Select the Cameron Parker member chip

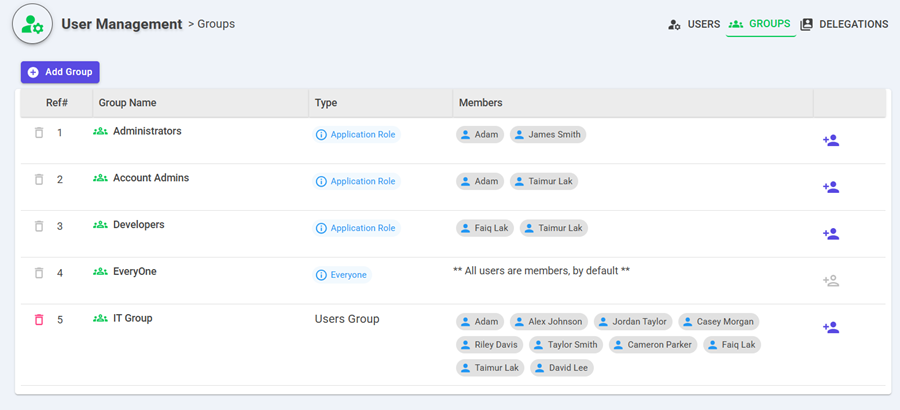pyautogui.click(x=652, y=345)
